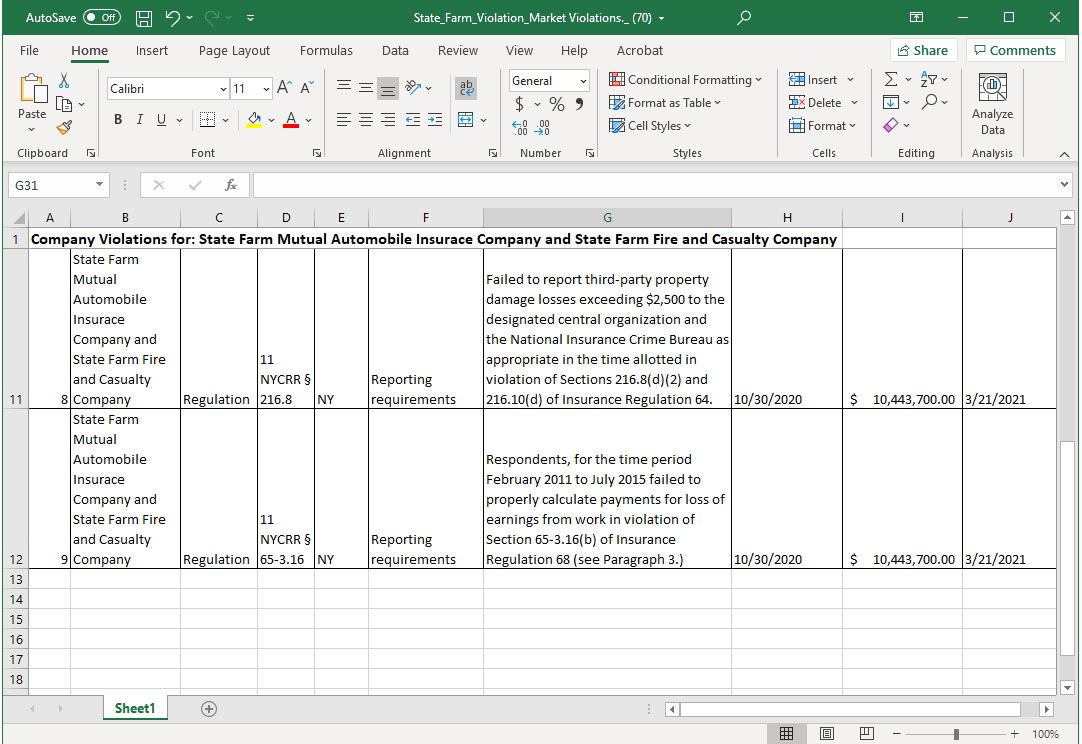This screenshot has height=744, width=1082.
Task: Select column G header
Action: pyautogui.click(x=607, y=217)
